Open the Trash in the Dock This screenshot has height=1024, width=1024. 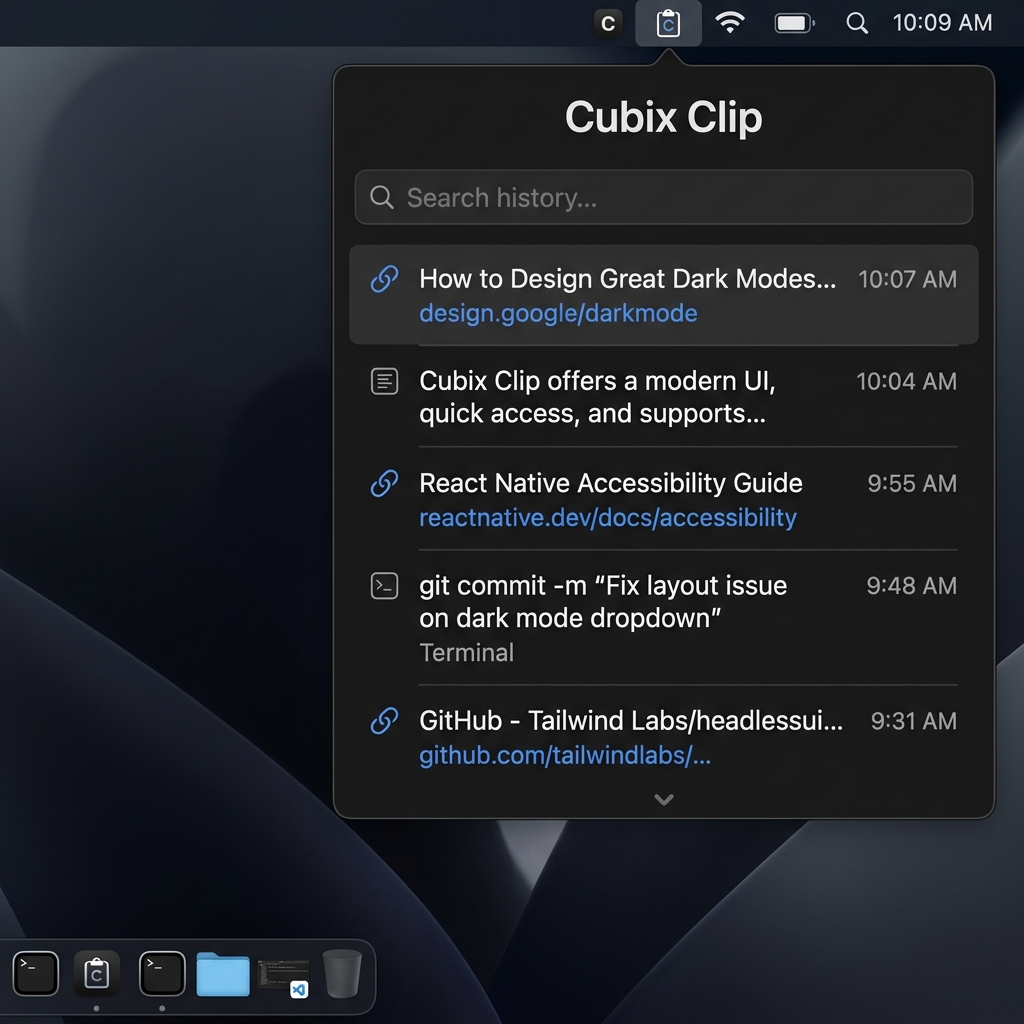342,974
